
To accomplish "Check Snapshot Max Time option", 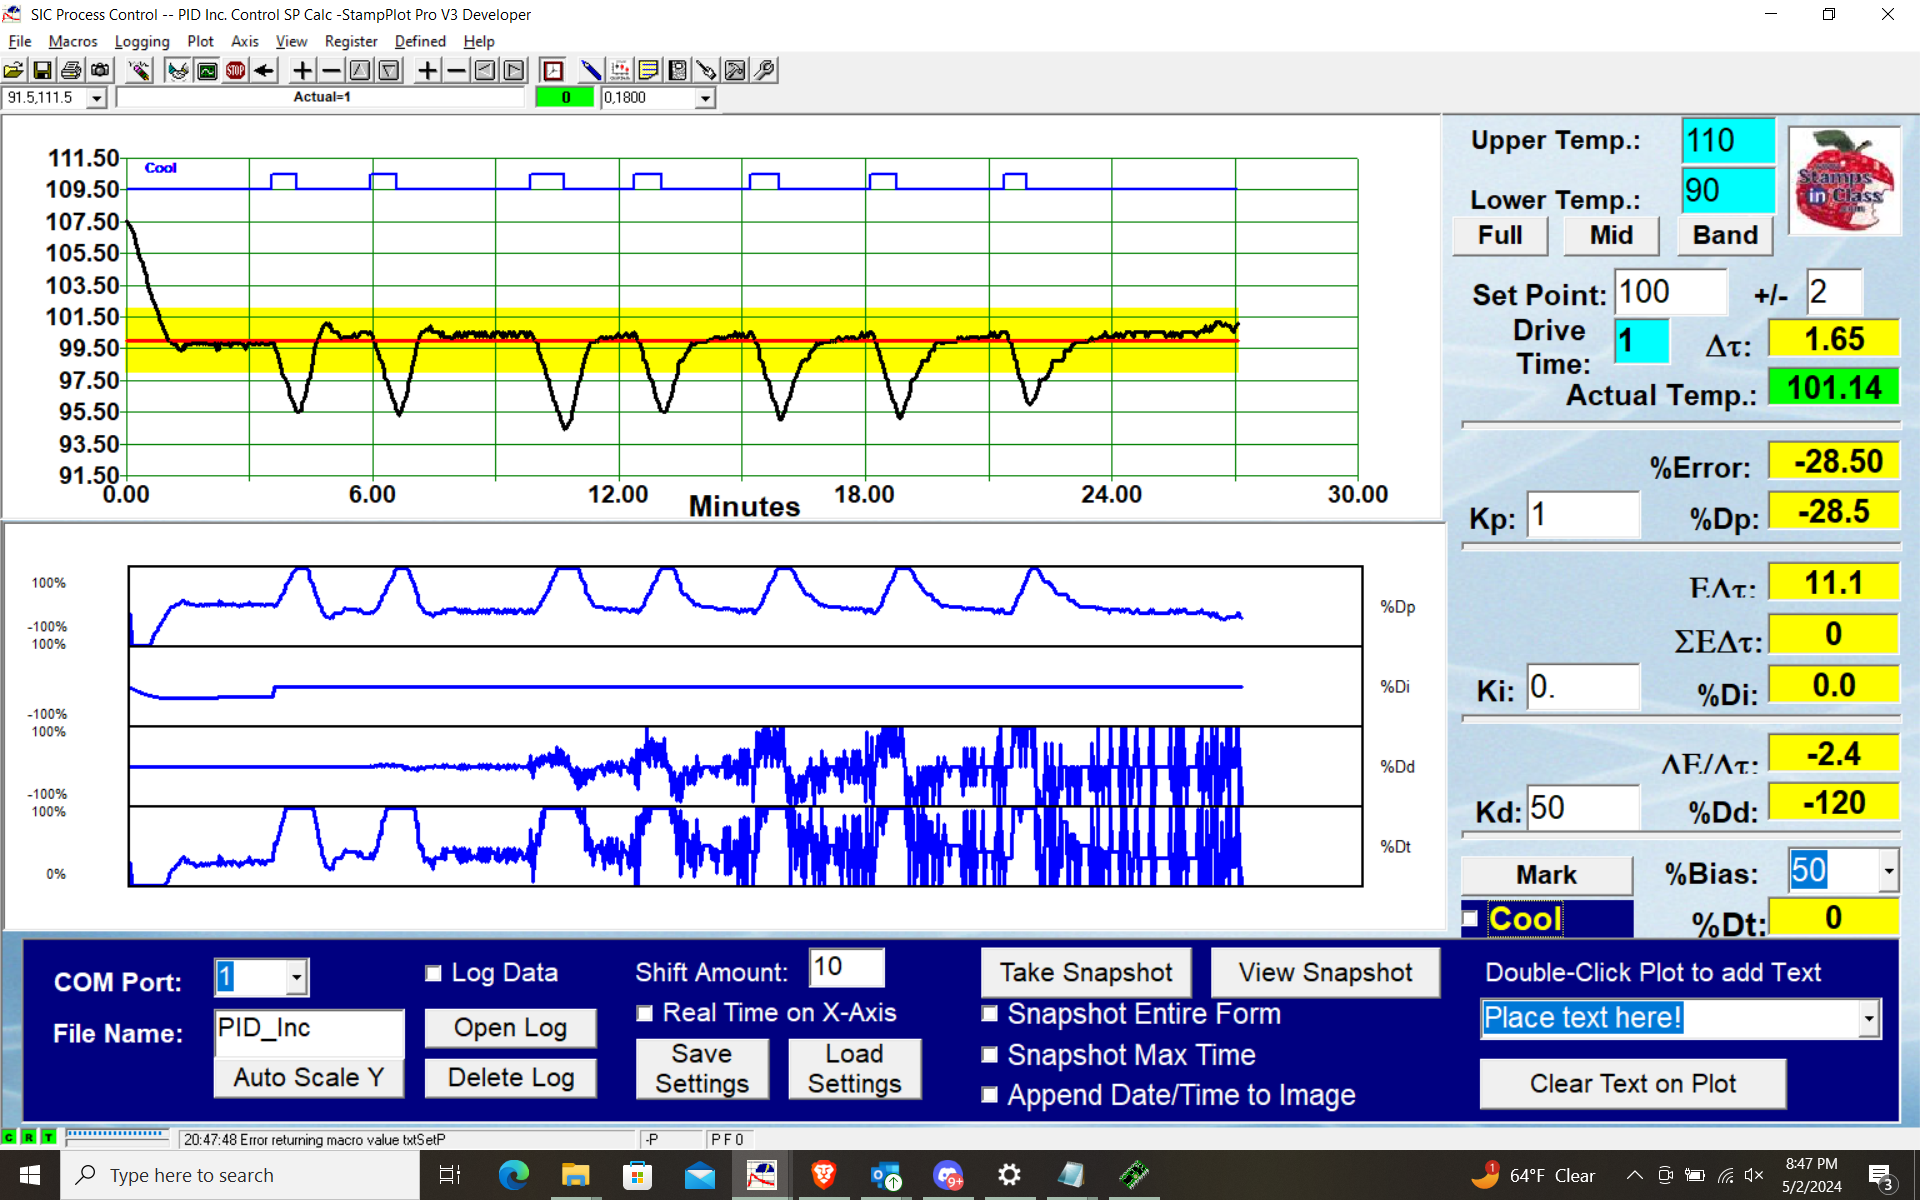I will point(990,1055).
